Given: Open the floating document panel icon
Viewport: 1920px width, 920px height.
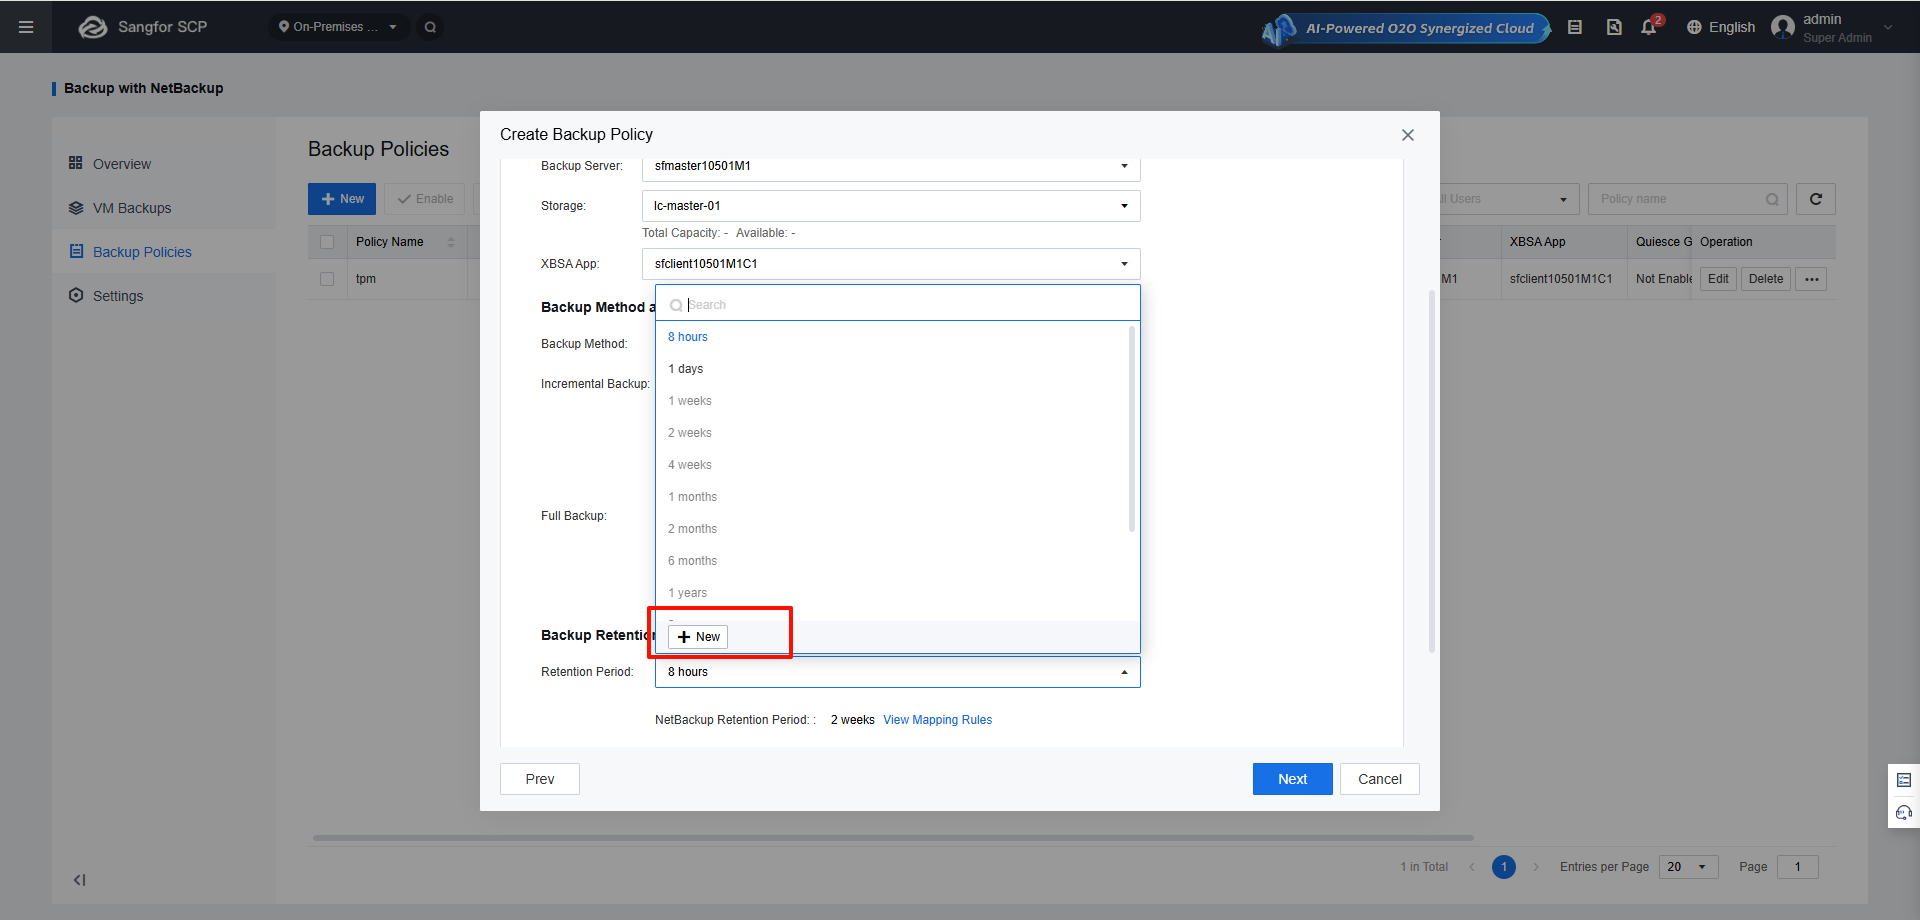Looking at the screenshot, I should coord(1904,780).
